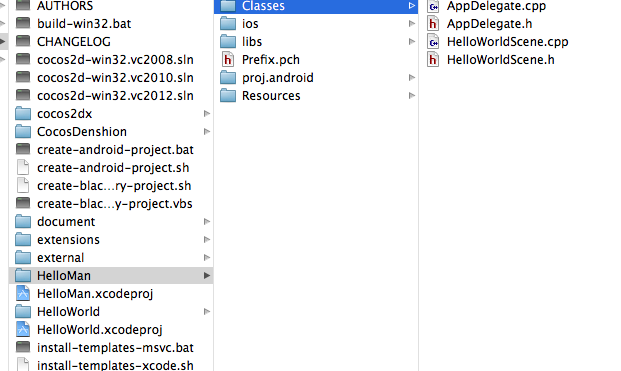Select the HelloWorldScene.h file name
Screen dimensions: 621x371
point(501,60)
